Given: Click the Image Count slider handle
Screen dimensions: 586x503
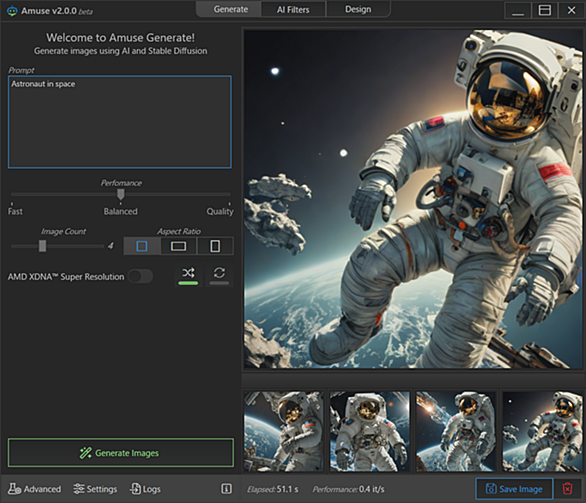Looking at the screenshot, I should click(43, 246).
